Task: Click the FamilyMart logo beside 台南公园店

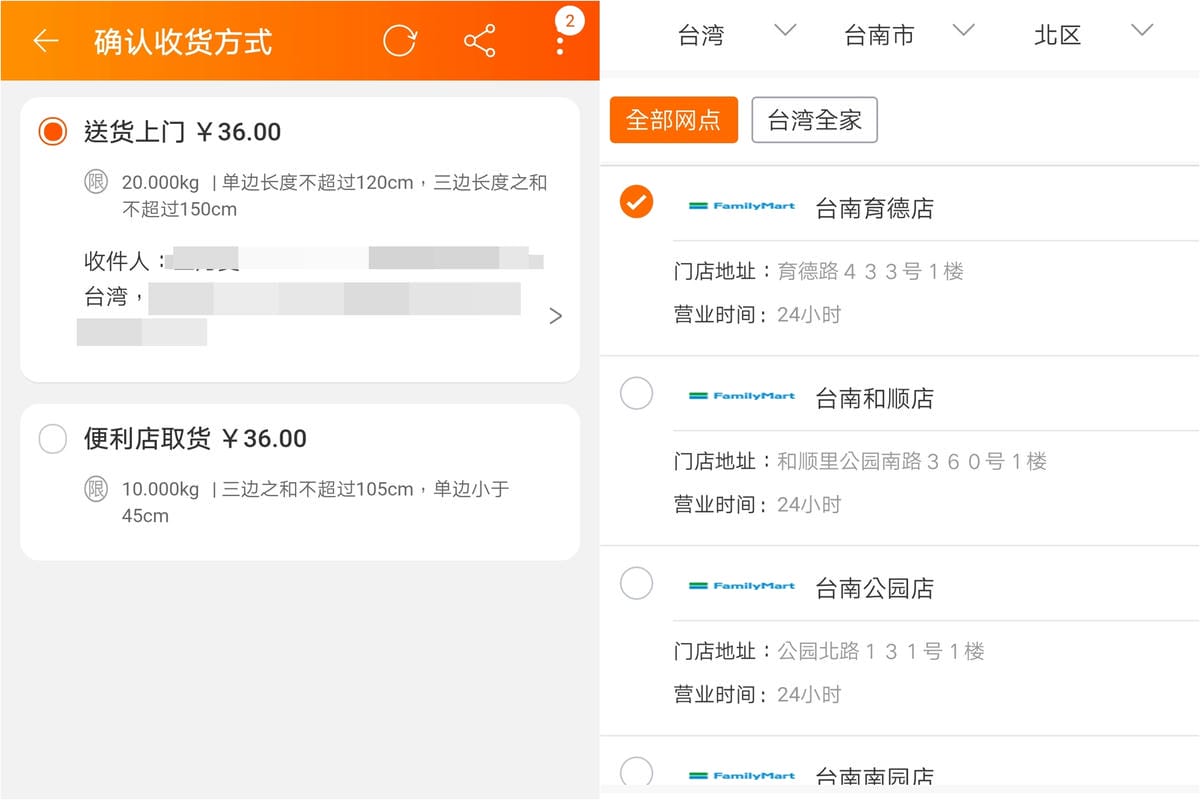Action: tap(743, 588)
